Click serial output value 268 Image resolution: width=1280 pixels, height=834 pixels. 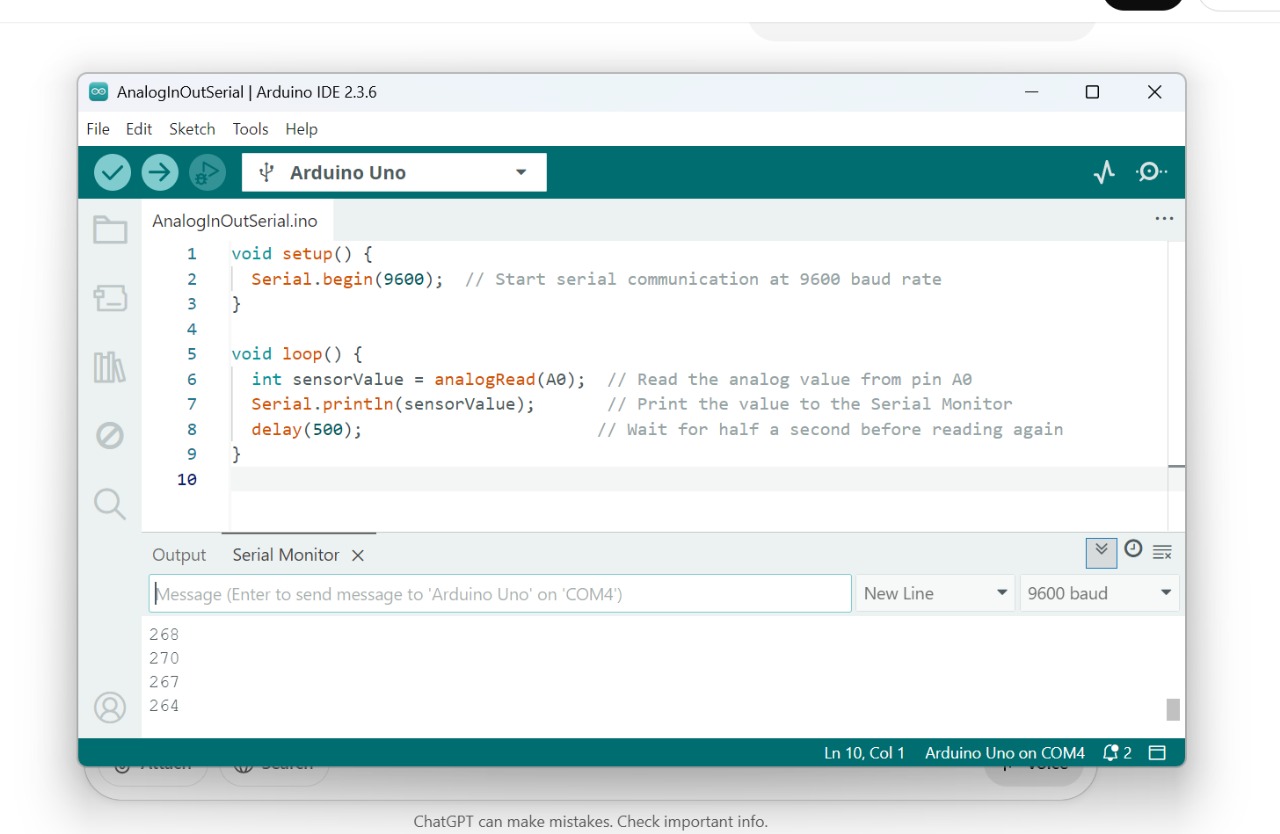tap(164, 634)
